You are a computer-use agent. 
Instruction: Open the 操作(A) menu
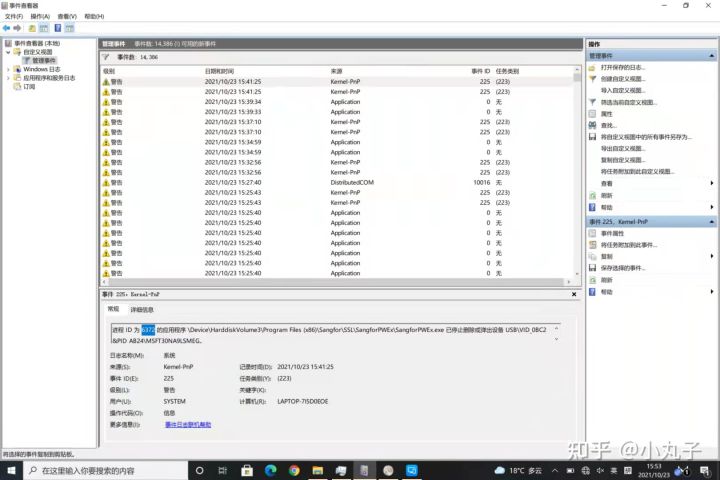[x=40, y=16]
